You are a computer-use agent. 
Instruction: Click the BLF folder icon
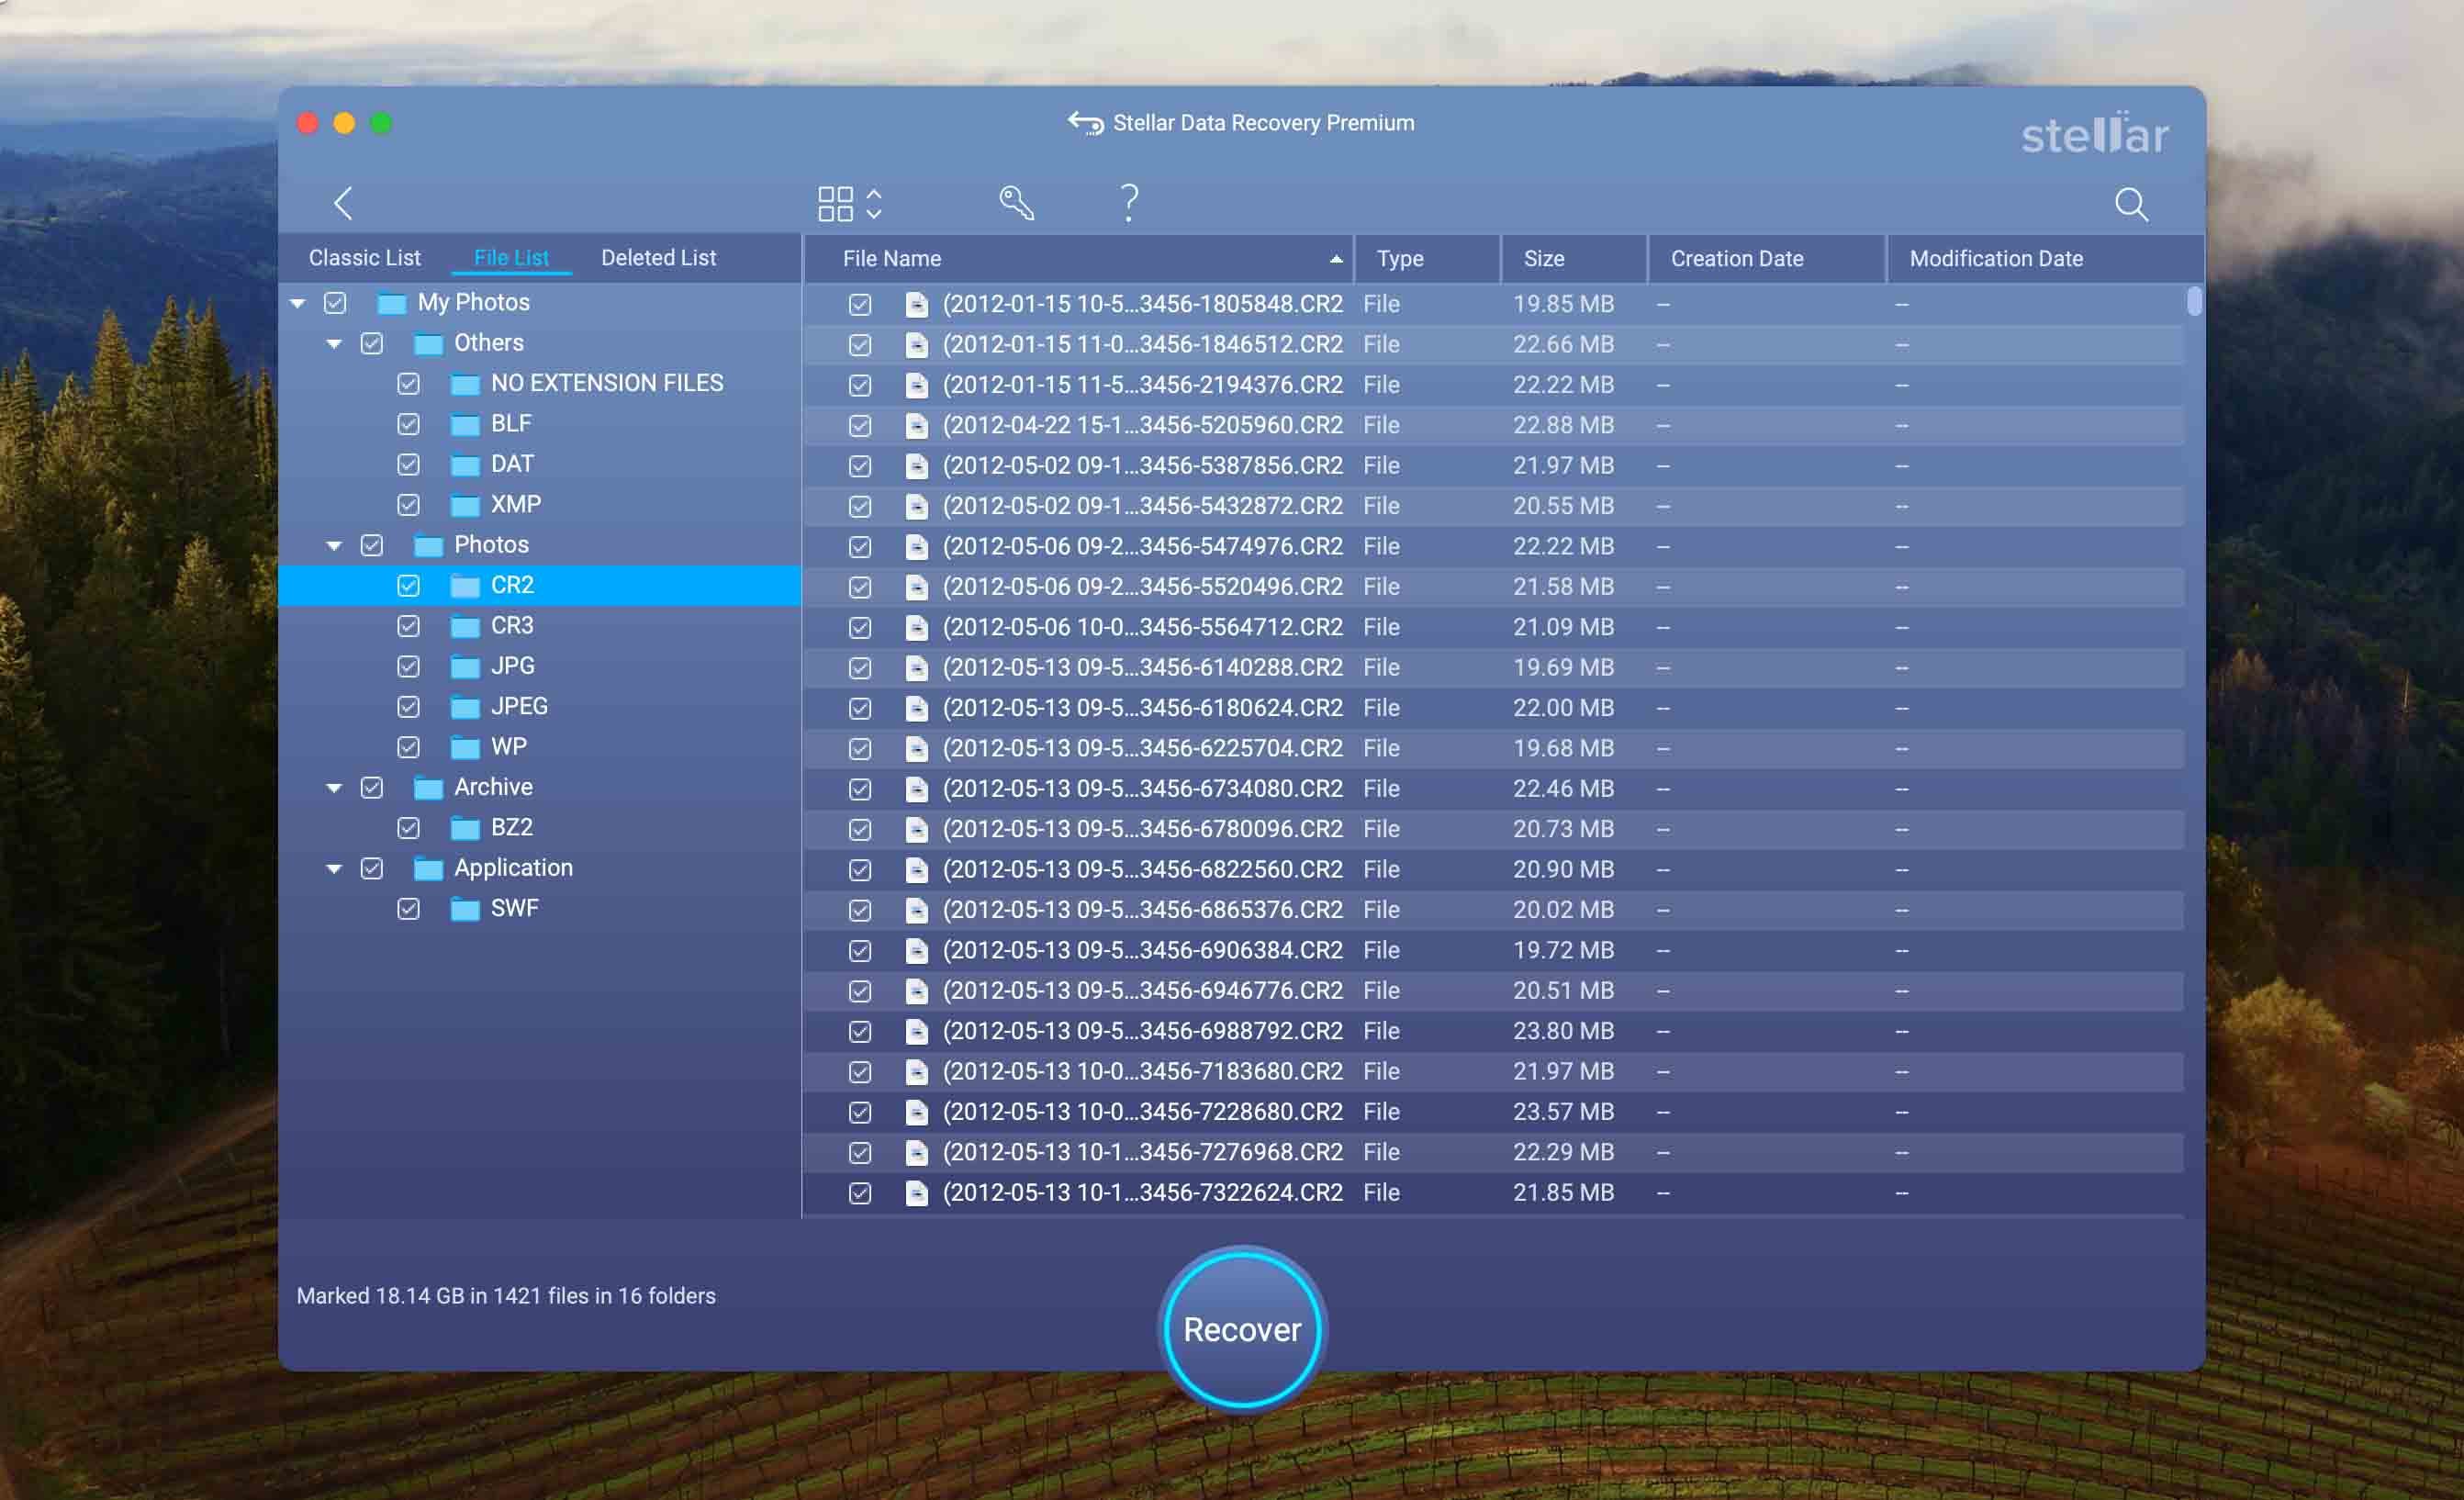pyautogui.click(x=465, y=425)
